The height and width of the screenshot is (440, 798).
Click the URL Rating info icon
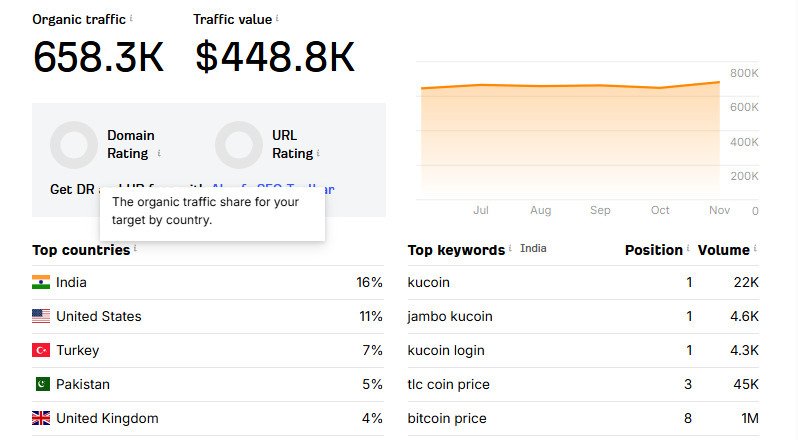pyautogui.click(x=318, y=154)
